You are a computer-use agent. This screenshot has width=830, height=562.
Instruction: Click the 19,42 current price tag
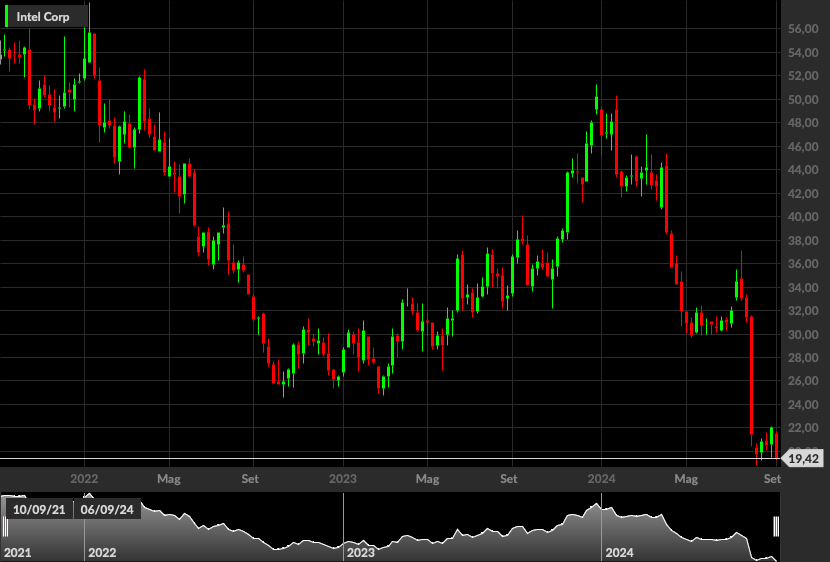[804, 459]
